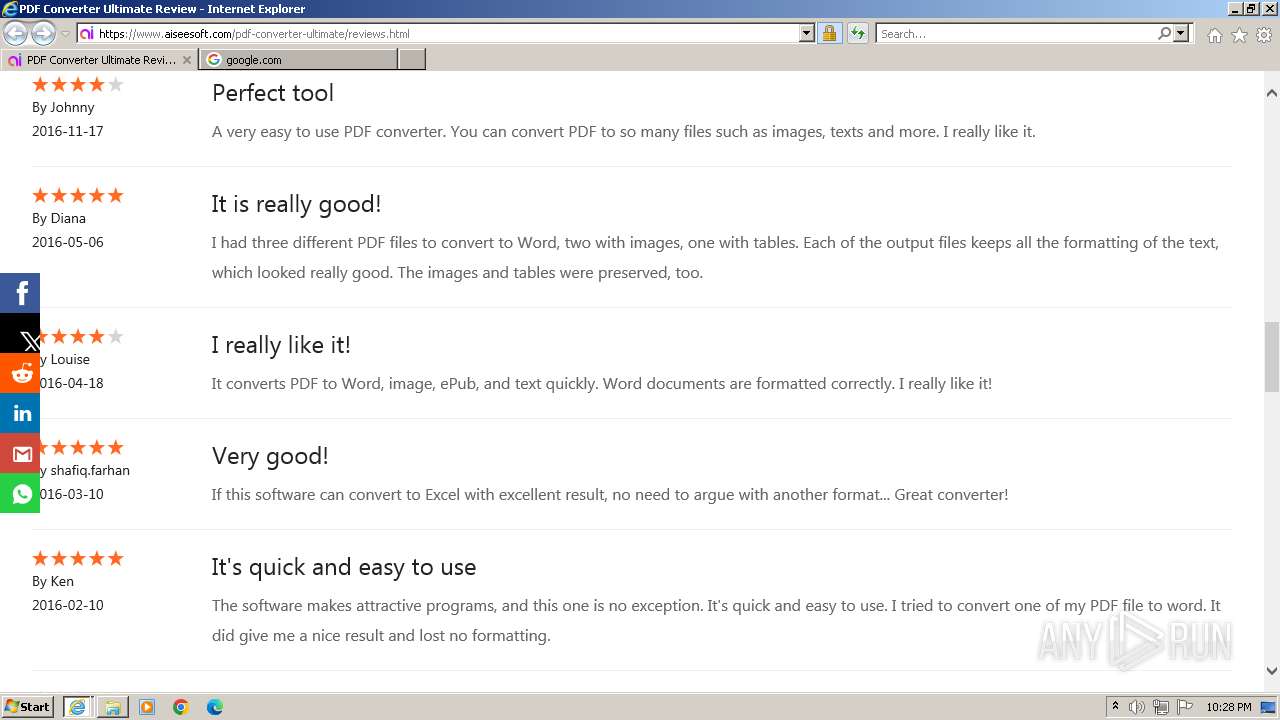This screenshot has width=1280, height=720.
Task: Click the search magnifier icon
Action: tap(1164, 33)
